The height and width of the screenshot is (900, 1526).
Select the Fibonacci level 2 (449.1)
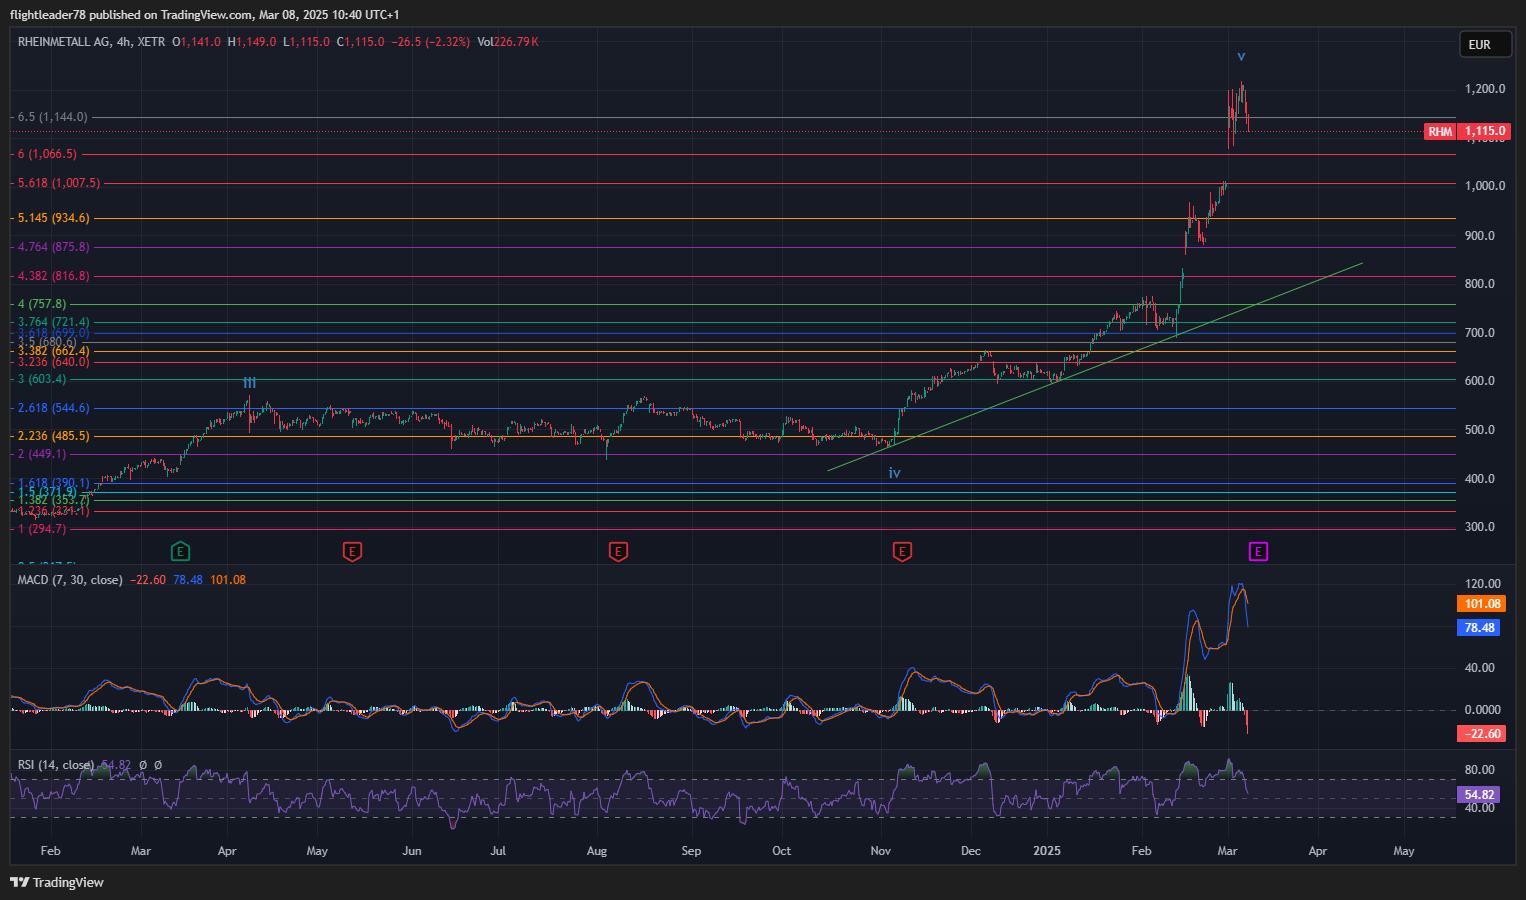pos(42,454)
